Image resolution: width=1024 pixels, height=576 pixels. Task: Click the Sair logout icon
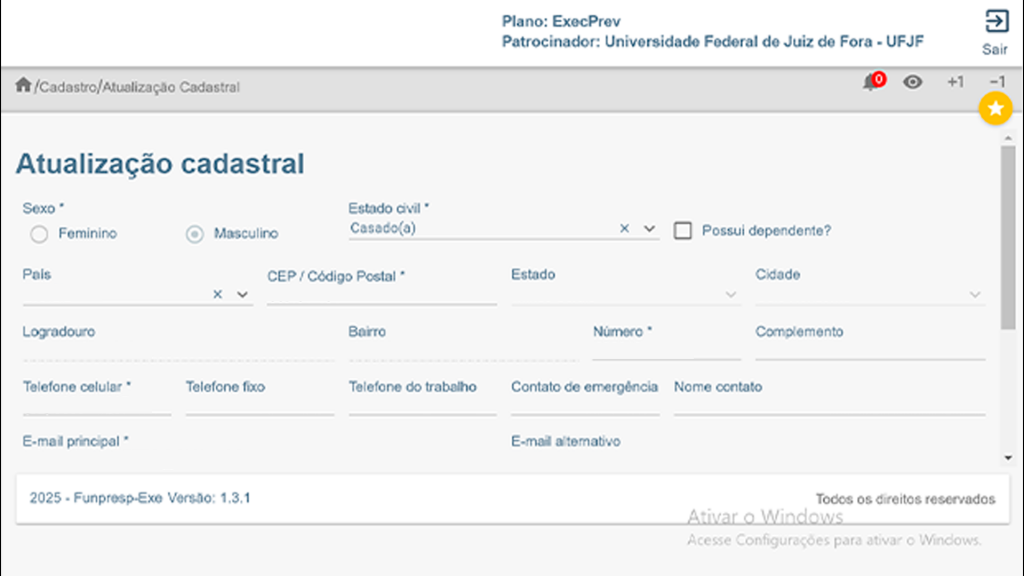(x=995, y=22)
